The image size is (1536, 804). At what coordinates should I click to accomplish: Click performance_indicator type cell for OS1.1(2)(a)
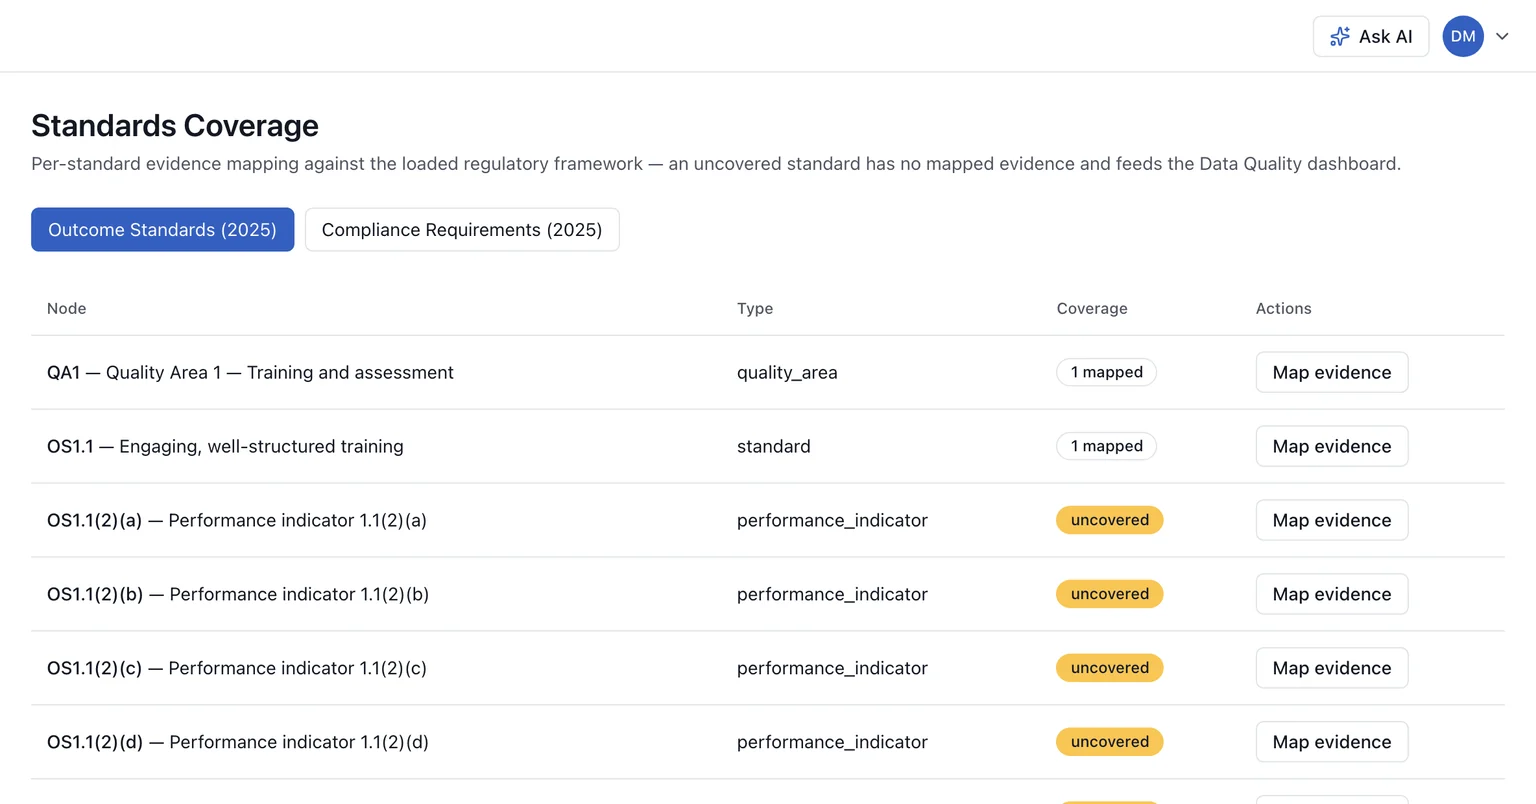[x=832, y=520]
